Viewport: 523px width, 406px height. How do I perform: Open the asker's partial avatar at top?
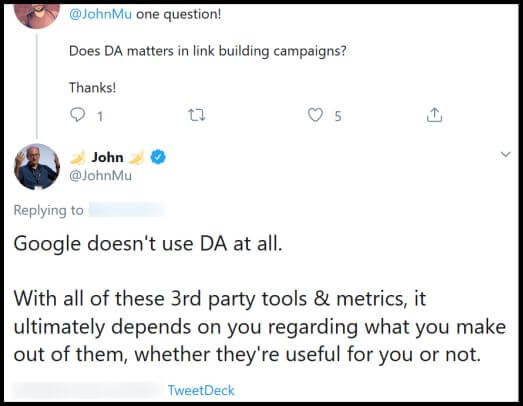[37, 16]
